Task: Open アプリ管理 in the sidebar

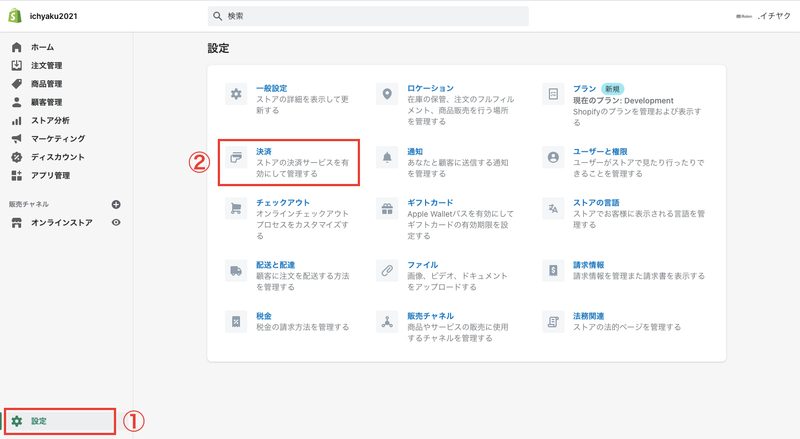Action: click(51, 176)
